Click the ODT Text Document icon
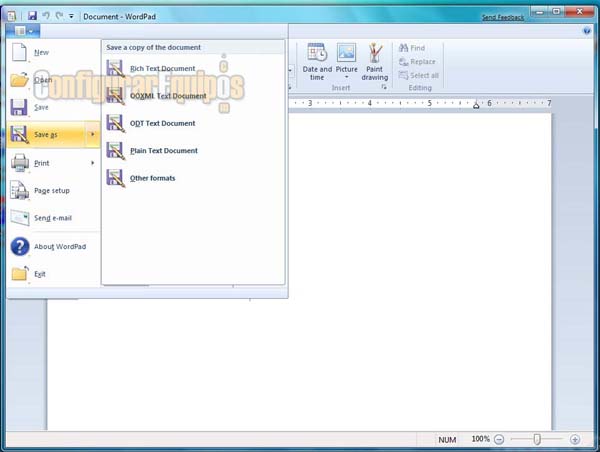 click(x=115, y=123)
